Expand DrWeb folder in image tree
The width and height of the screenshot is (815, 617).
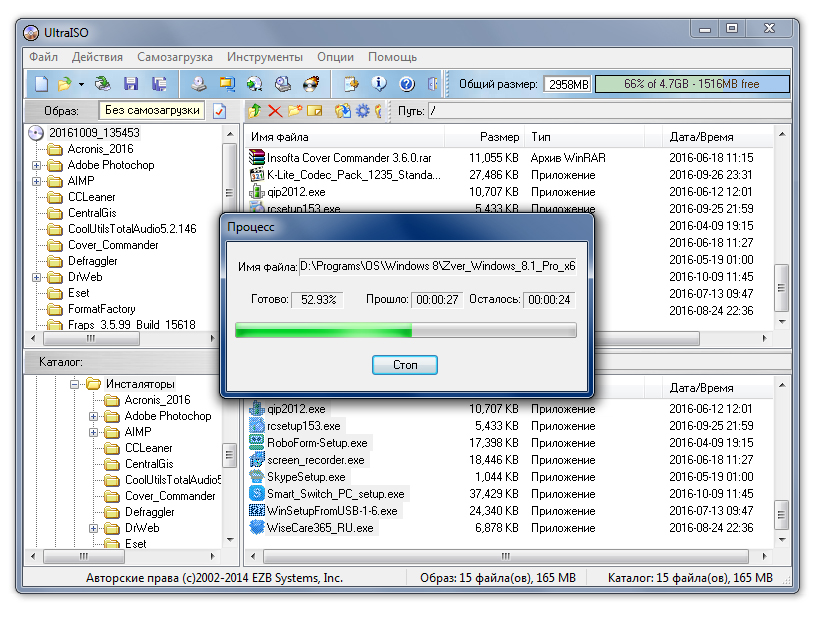pos(36,277)
